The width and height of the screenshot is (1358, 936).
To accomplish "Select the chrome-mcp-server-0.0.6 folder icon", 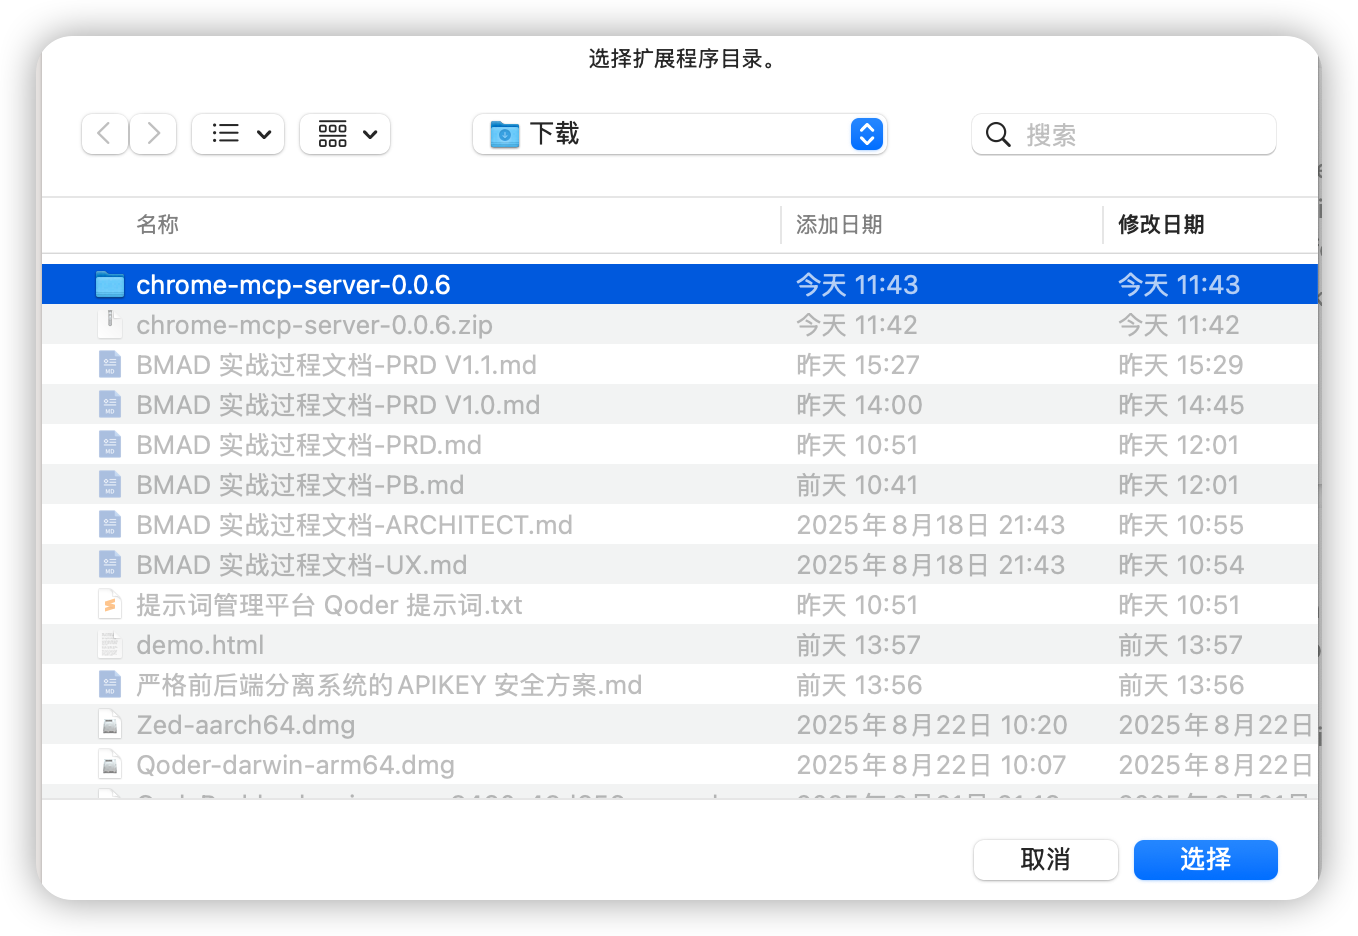I will pos(109,285).
